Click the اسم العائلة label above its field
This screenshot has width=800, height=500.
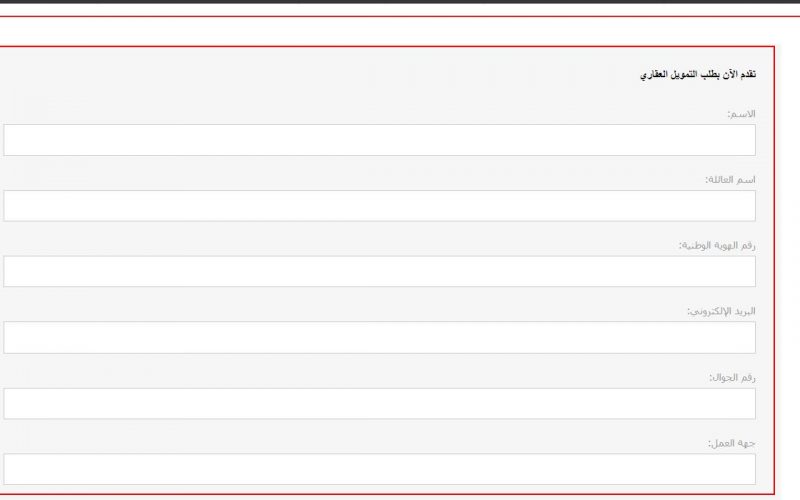[x=730, y=180]
